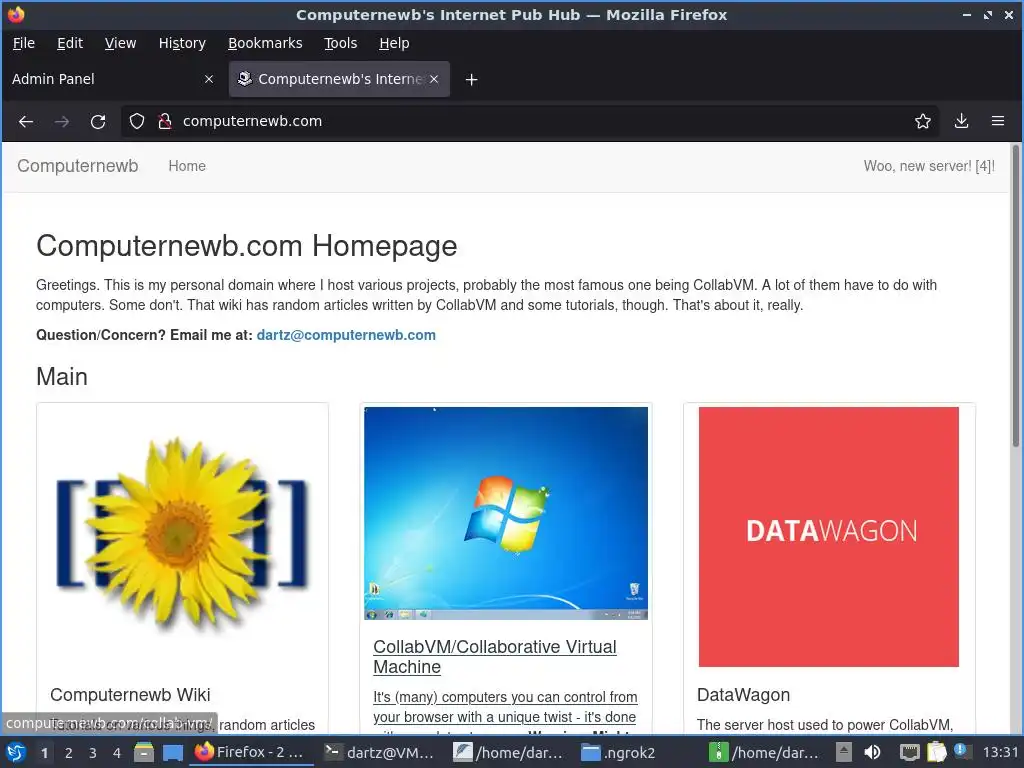Image resolution: width=1024 pixels, height=768 pixels.
Task: Open the tracking protection shield icon
Action: (x=136, y=121)
